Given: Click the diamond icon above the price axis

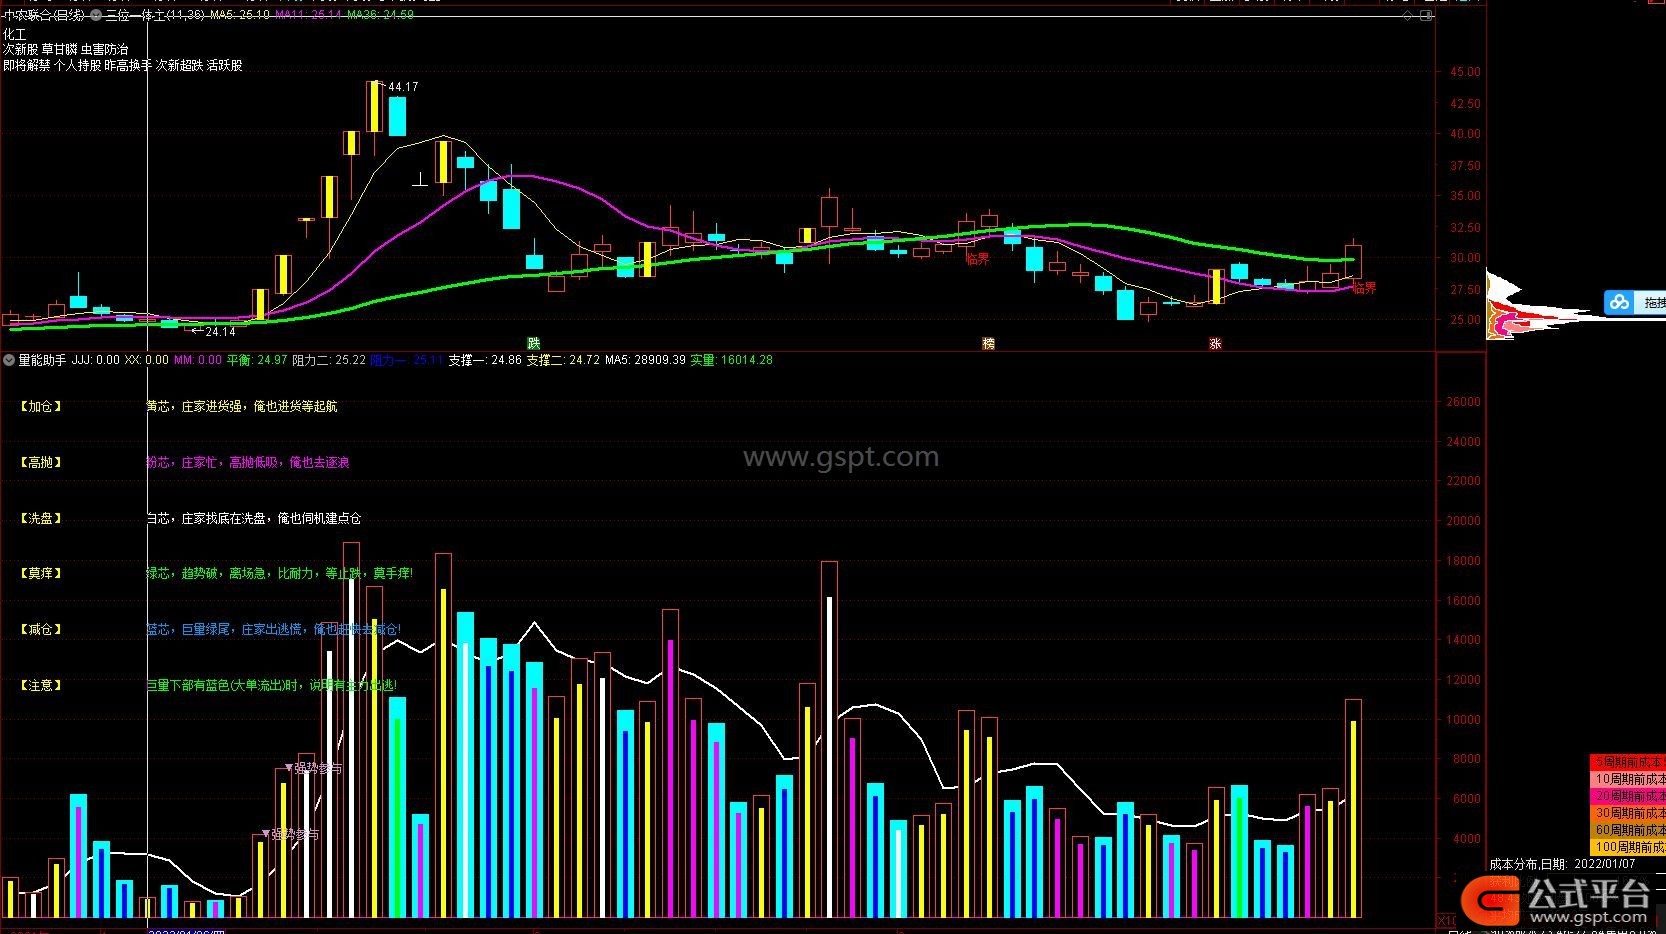Looking at the screenshot, I should [x=1408, y=16].
